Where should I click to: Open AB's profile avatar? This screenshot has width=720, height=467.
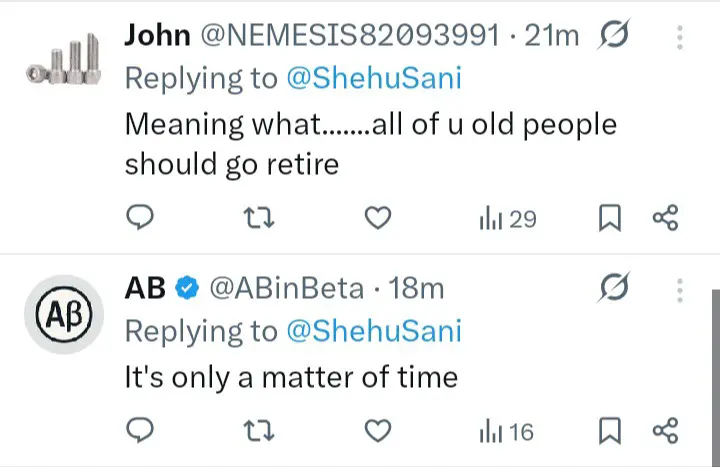click(x=62, y=314)
